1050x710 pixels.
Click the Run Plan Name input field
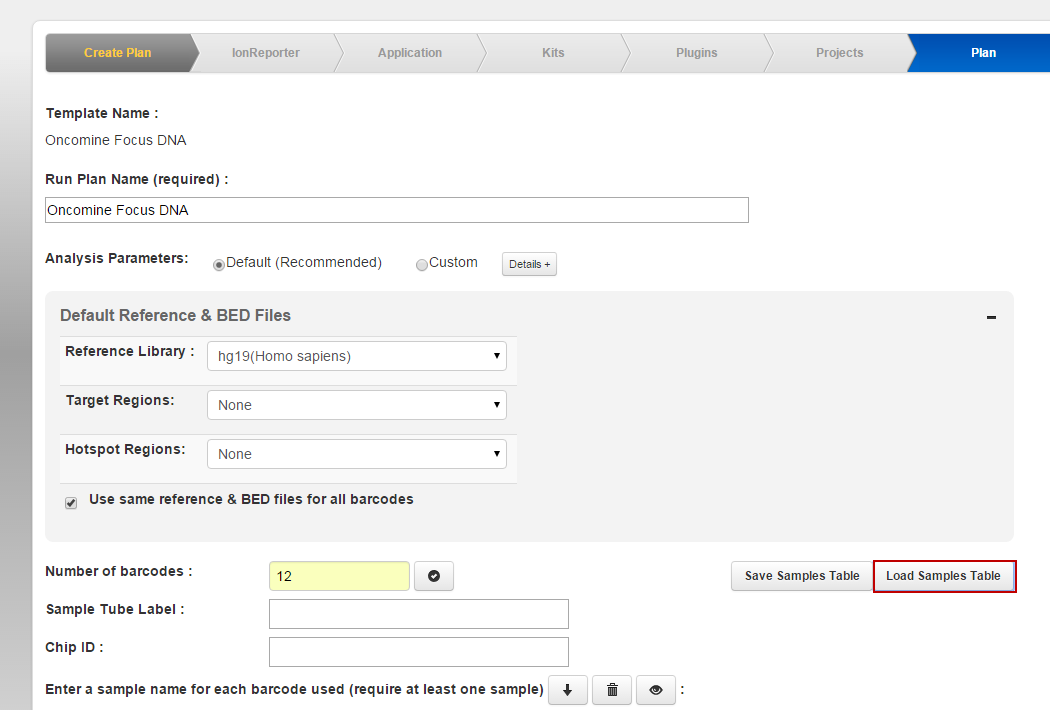point(397,210)
